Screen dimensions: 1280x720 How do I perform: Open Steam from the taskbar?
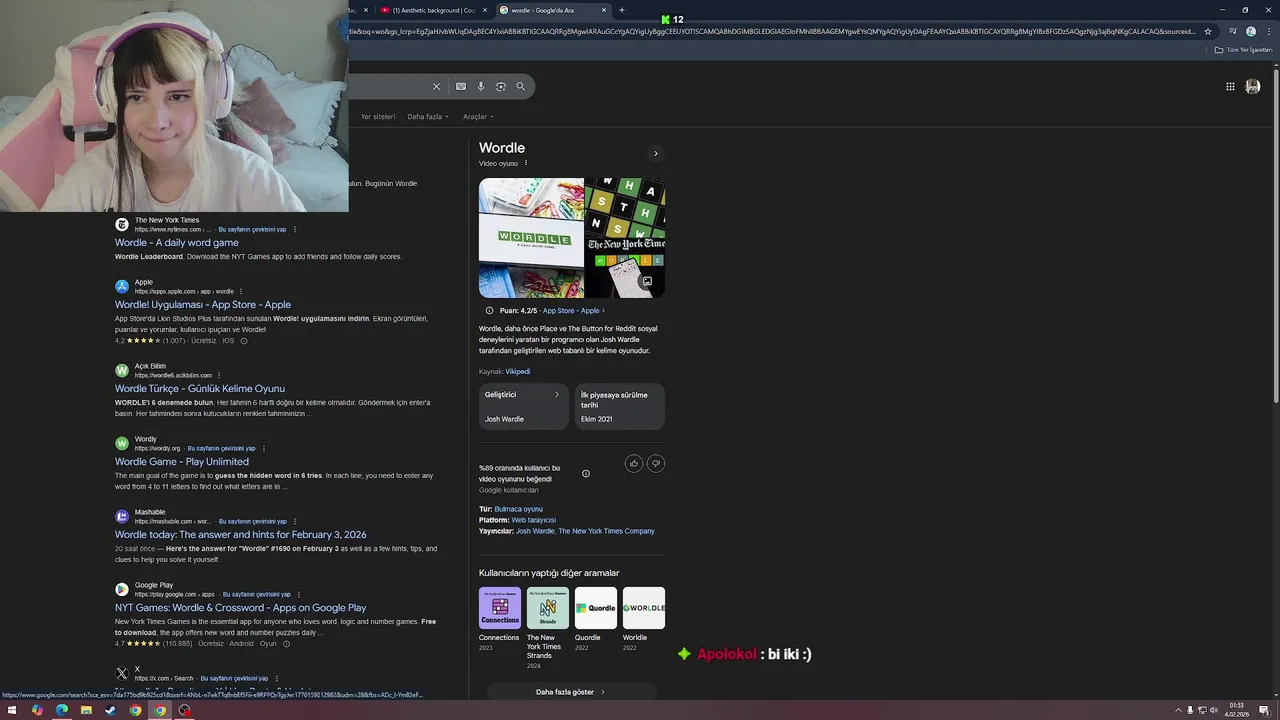tap(110, 710)
